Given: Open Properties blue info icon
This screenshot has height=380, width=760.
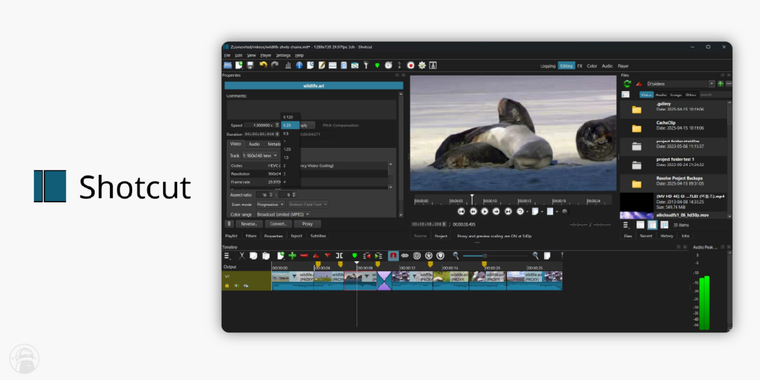Looking at the screenshot, I should pyautogui.click(x=299, y=65).
